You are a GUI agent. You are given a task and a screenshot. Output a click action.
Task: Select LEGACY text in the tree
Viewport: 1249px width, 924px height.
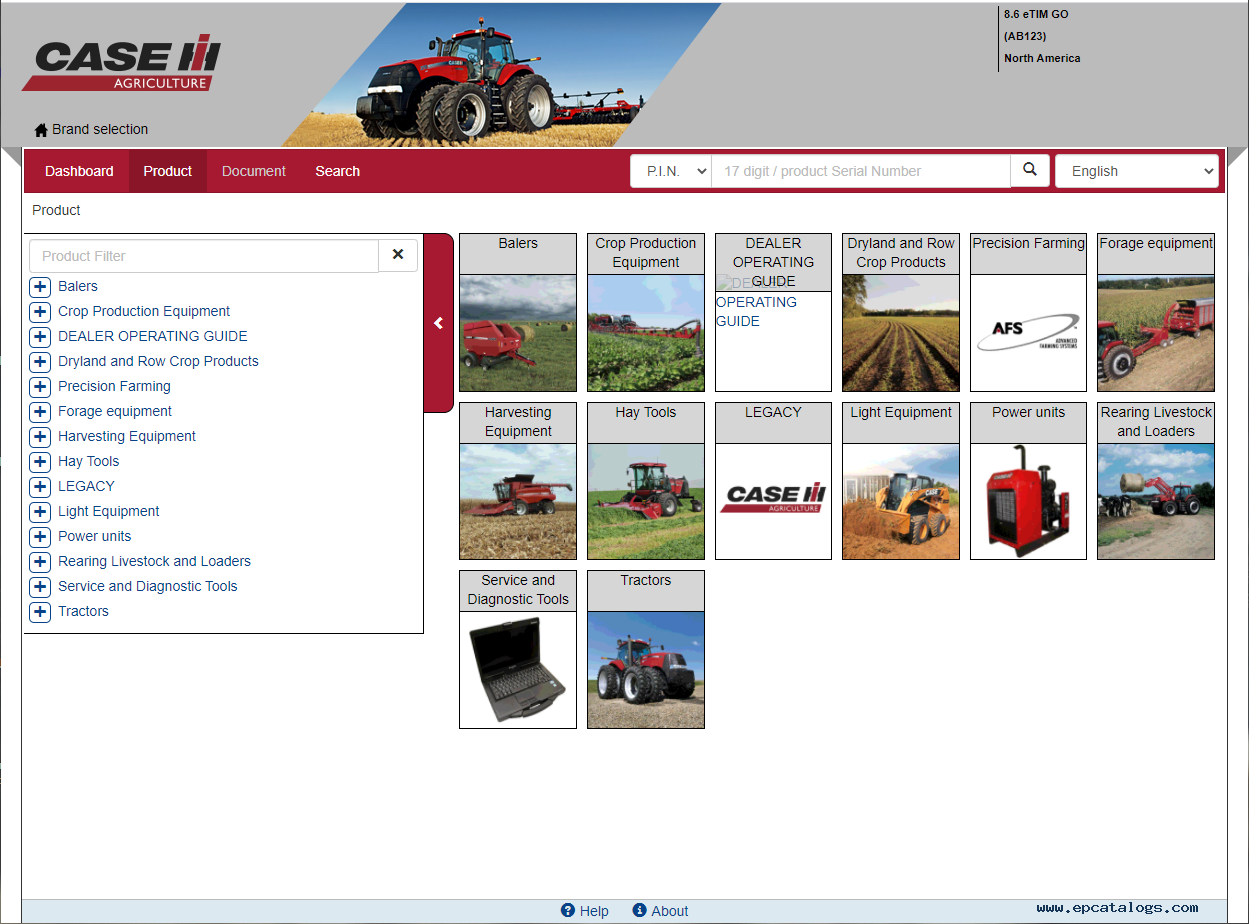(x=86, y=486)
